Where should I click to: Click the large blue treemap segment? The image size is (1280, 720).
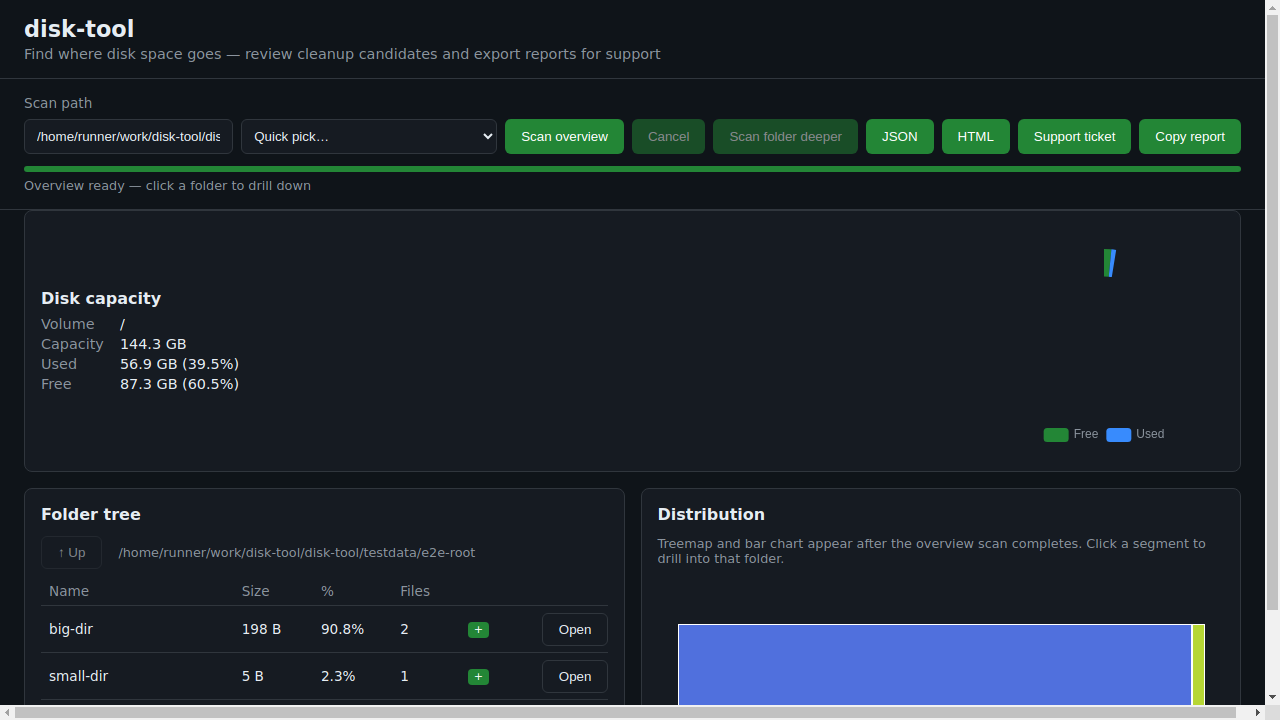coord(935,665)
